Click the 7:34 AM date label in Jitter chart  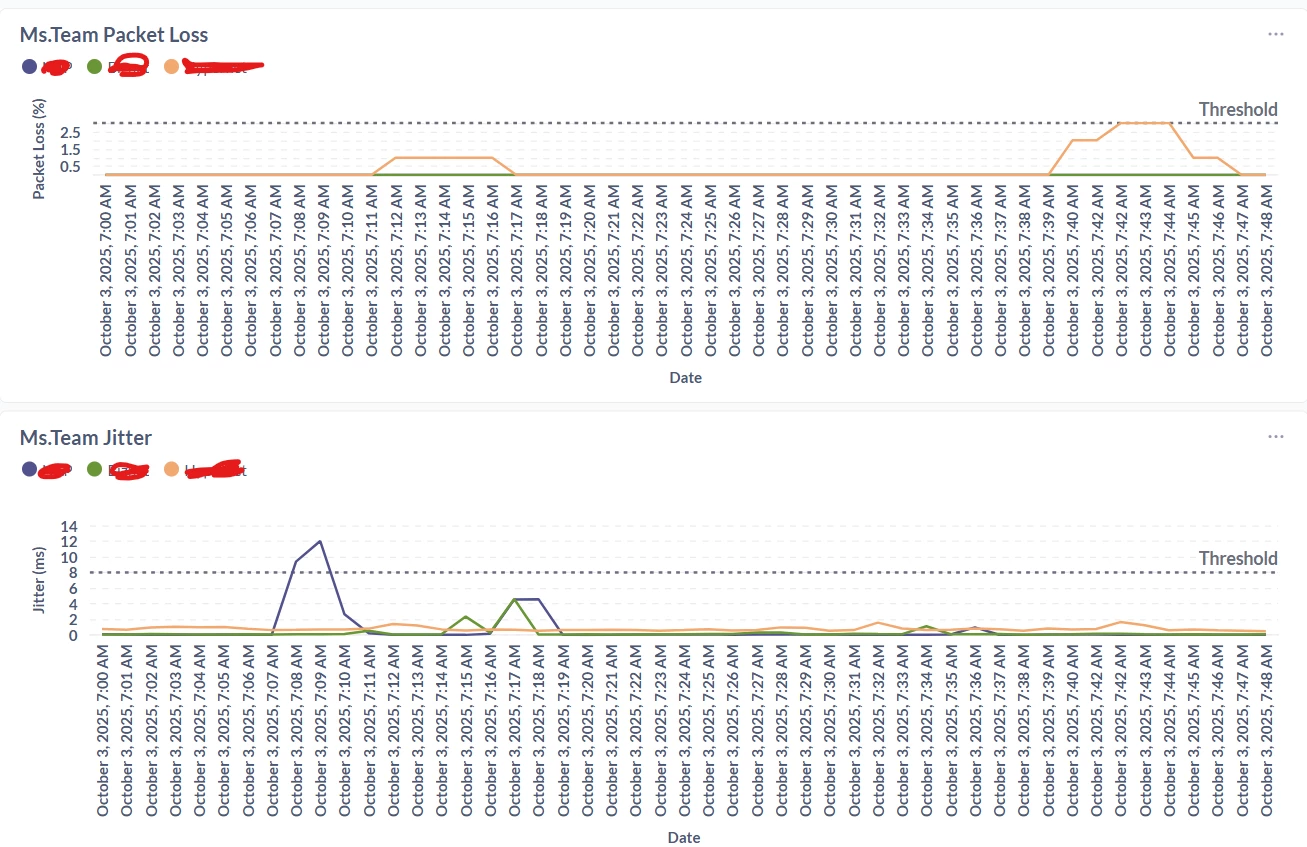[929, 730]
